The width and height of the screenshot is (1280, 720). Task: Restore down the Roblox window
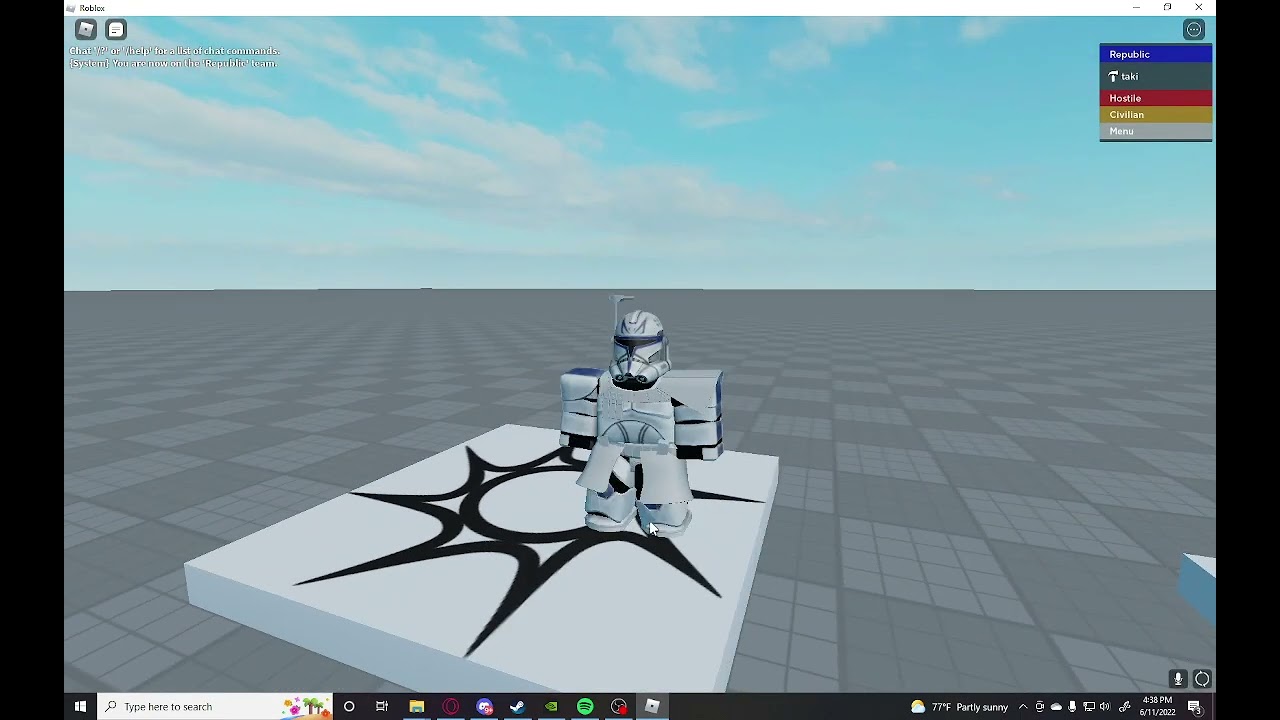(1167, 7)
